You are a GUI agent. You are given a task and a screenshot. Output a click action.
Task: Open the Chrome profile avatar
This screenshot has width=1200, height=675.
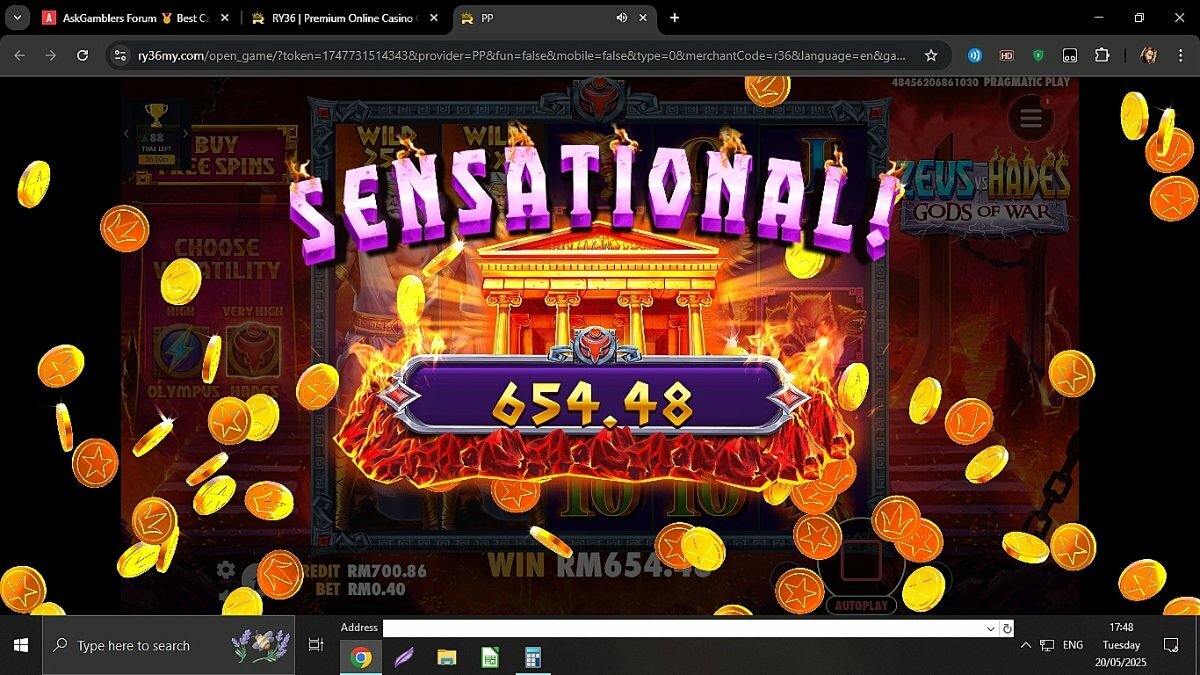click(x=1148, y=56)
